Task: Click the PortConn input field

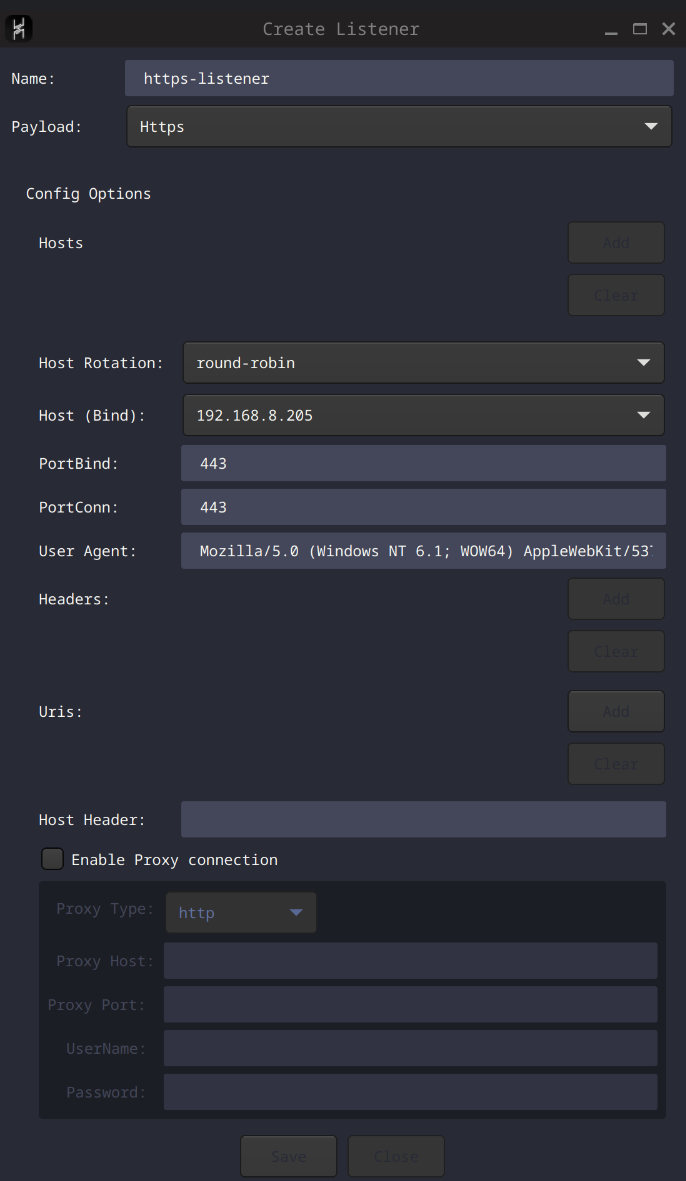Action: (423, 507)
